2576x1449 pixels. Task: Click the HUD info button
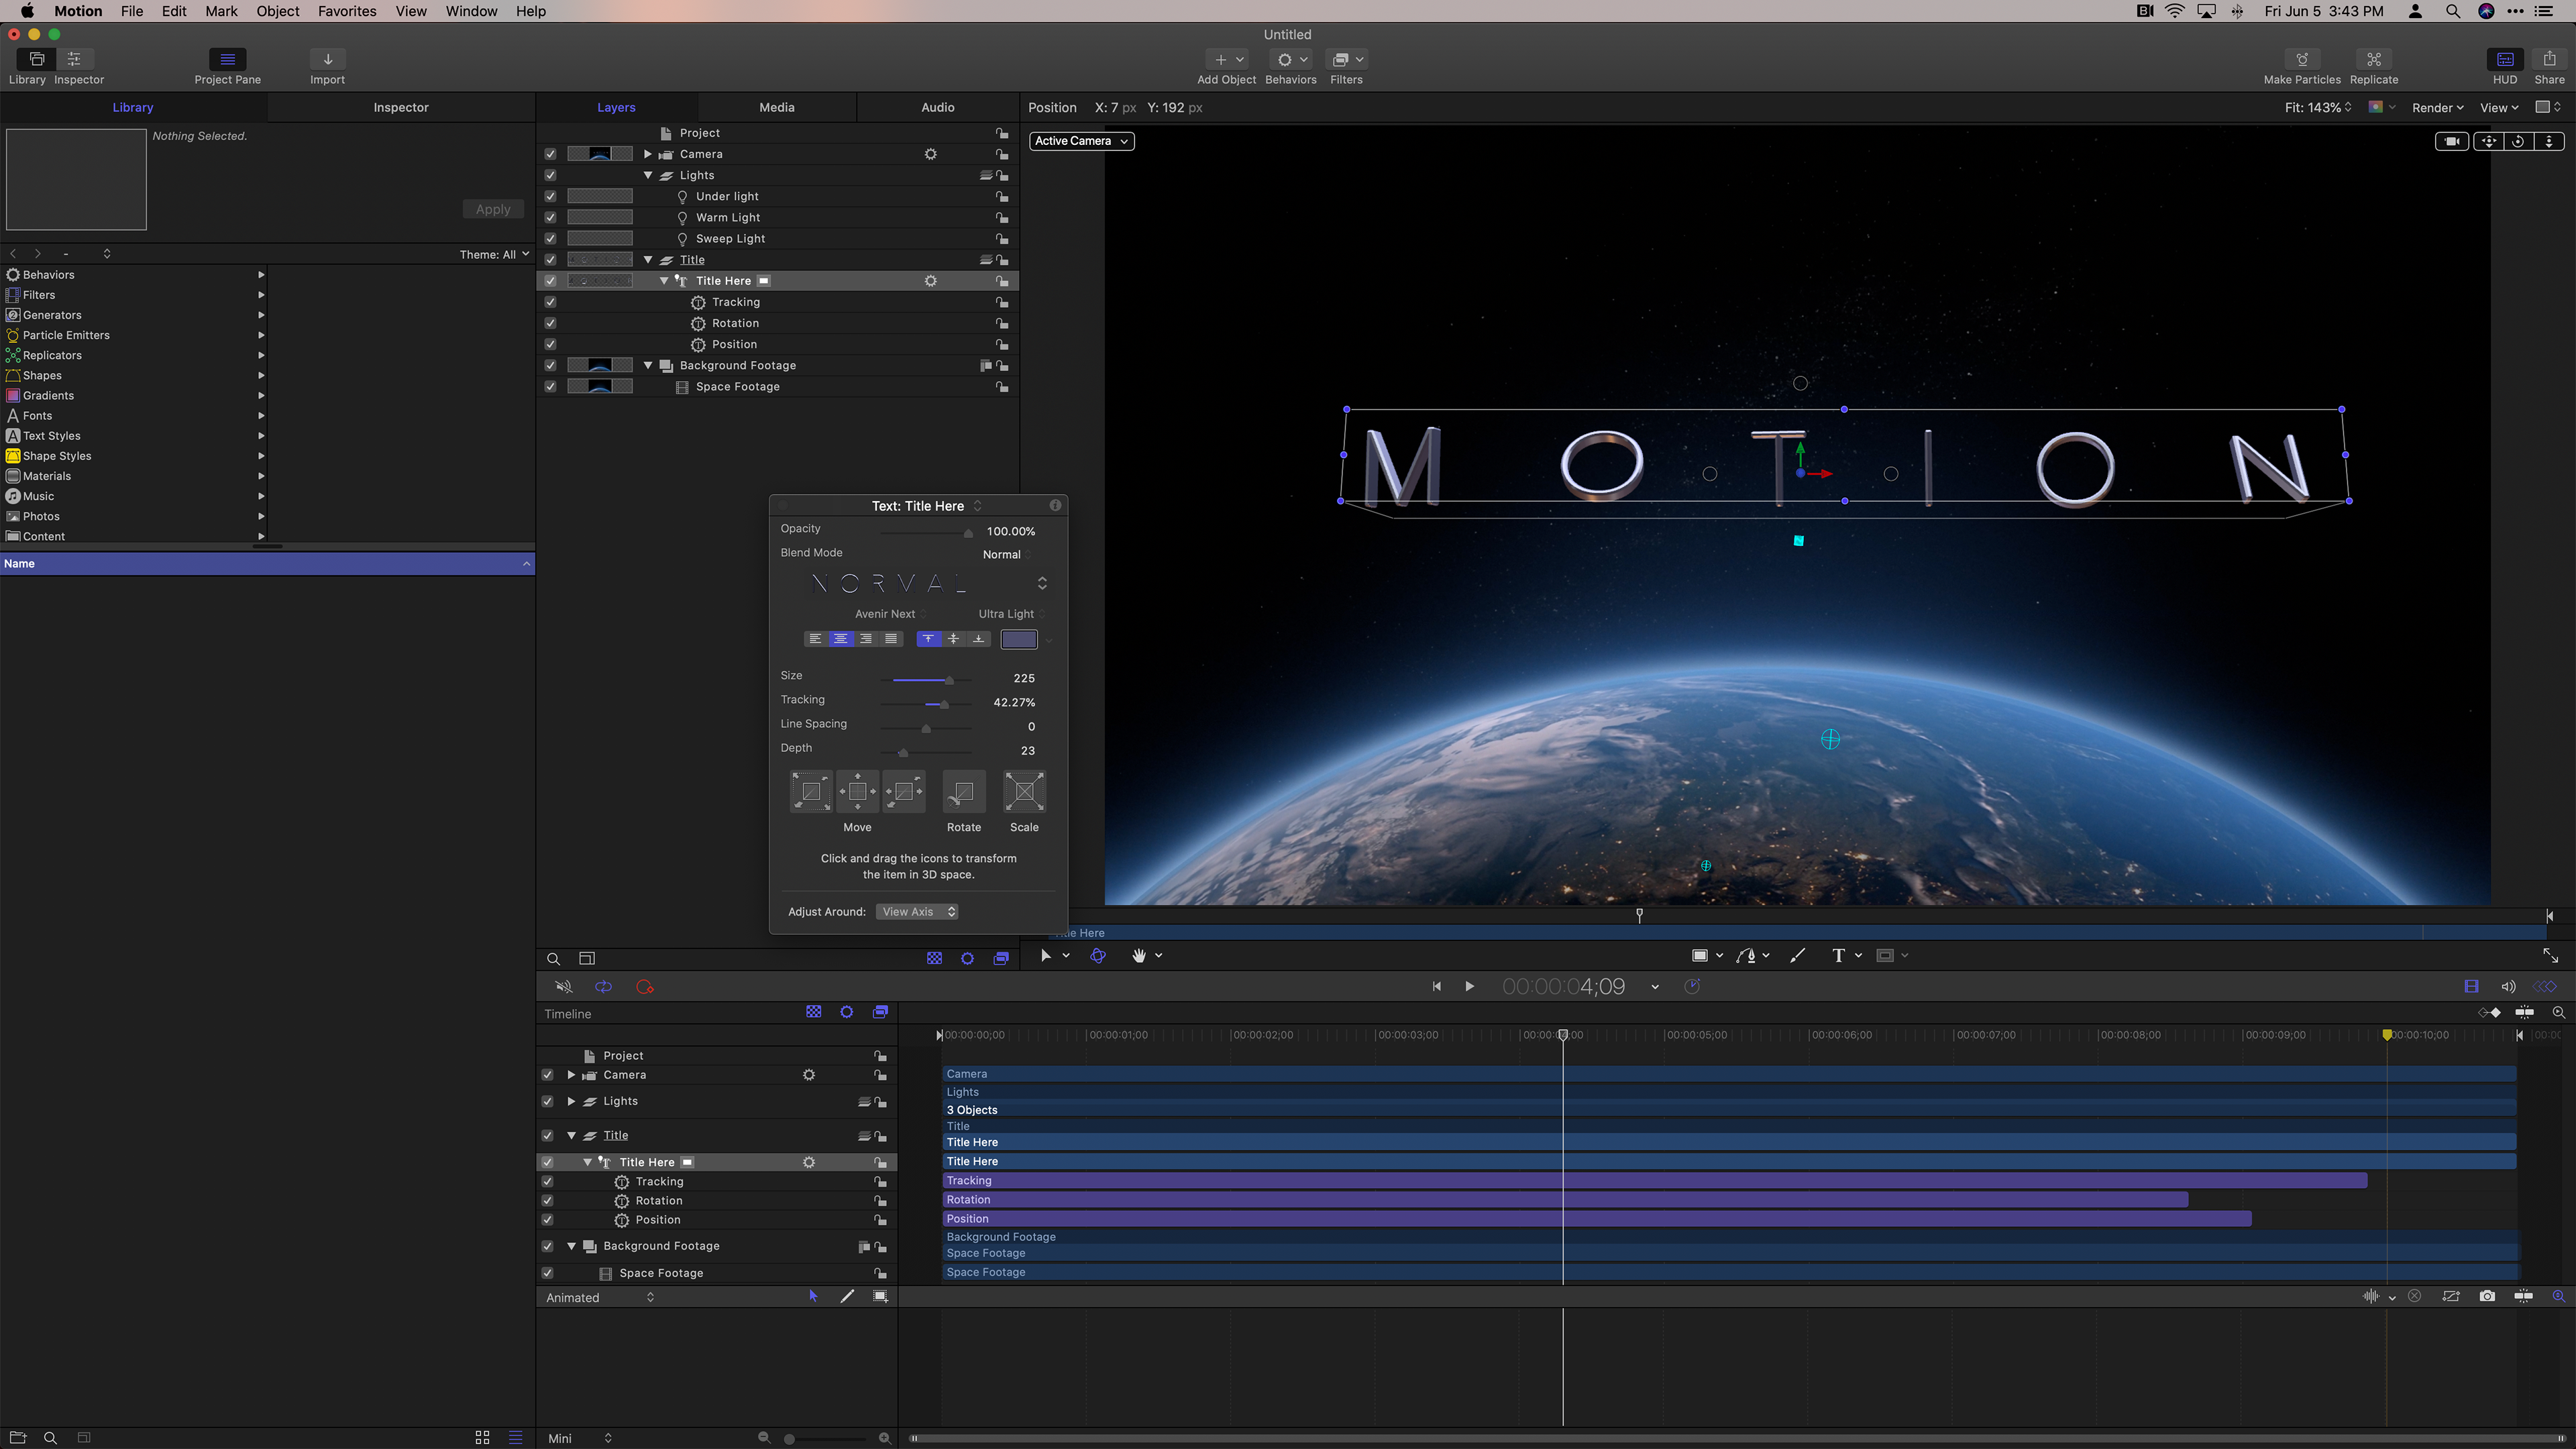pos(1054,506)
